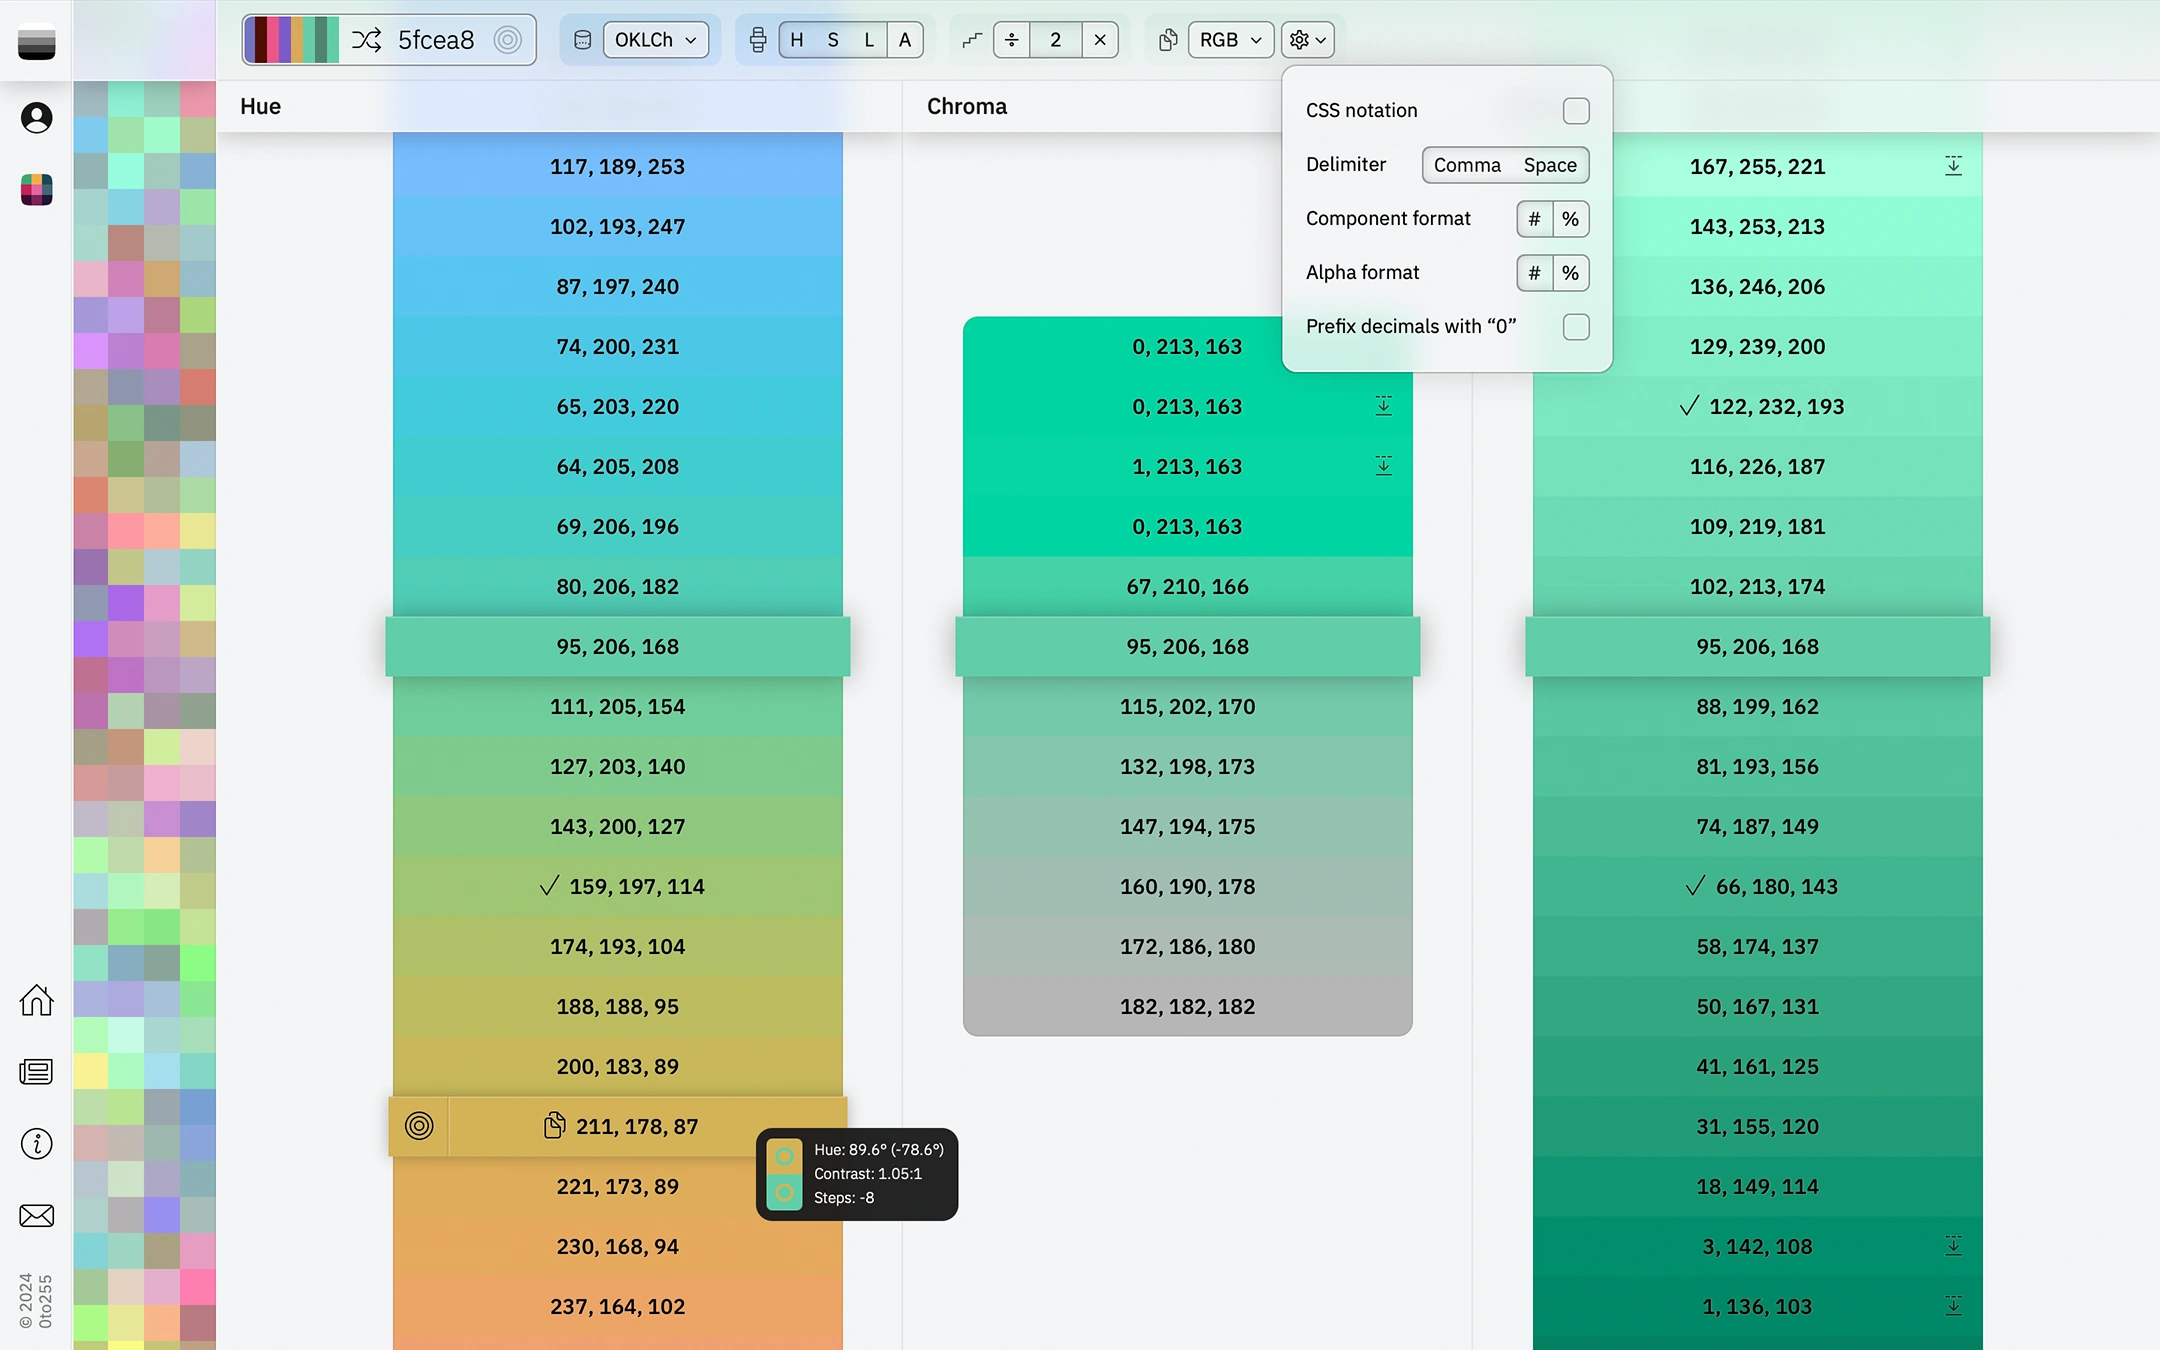The height and width of the screenshot is (1350, 2160).
Task: Open the RGB output format dropdown
Action: [x=1229, y=40]
